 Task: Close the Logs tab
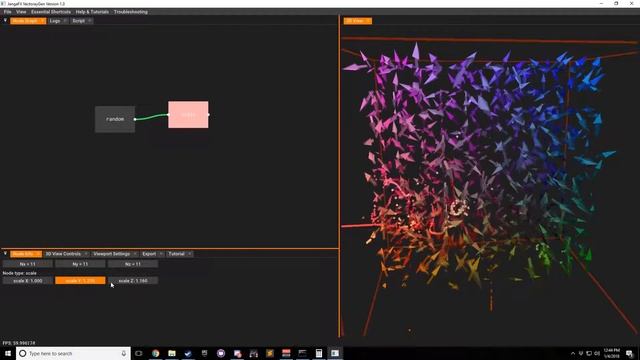coord(65,21)
